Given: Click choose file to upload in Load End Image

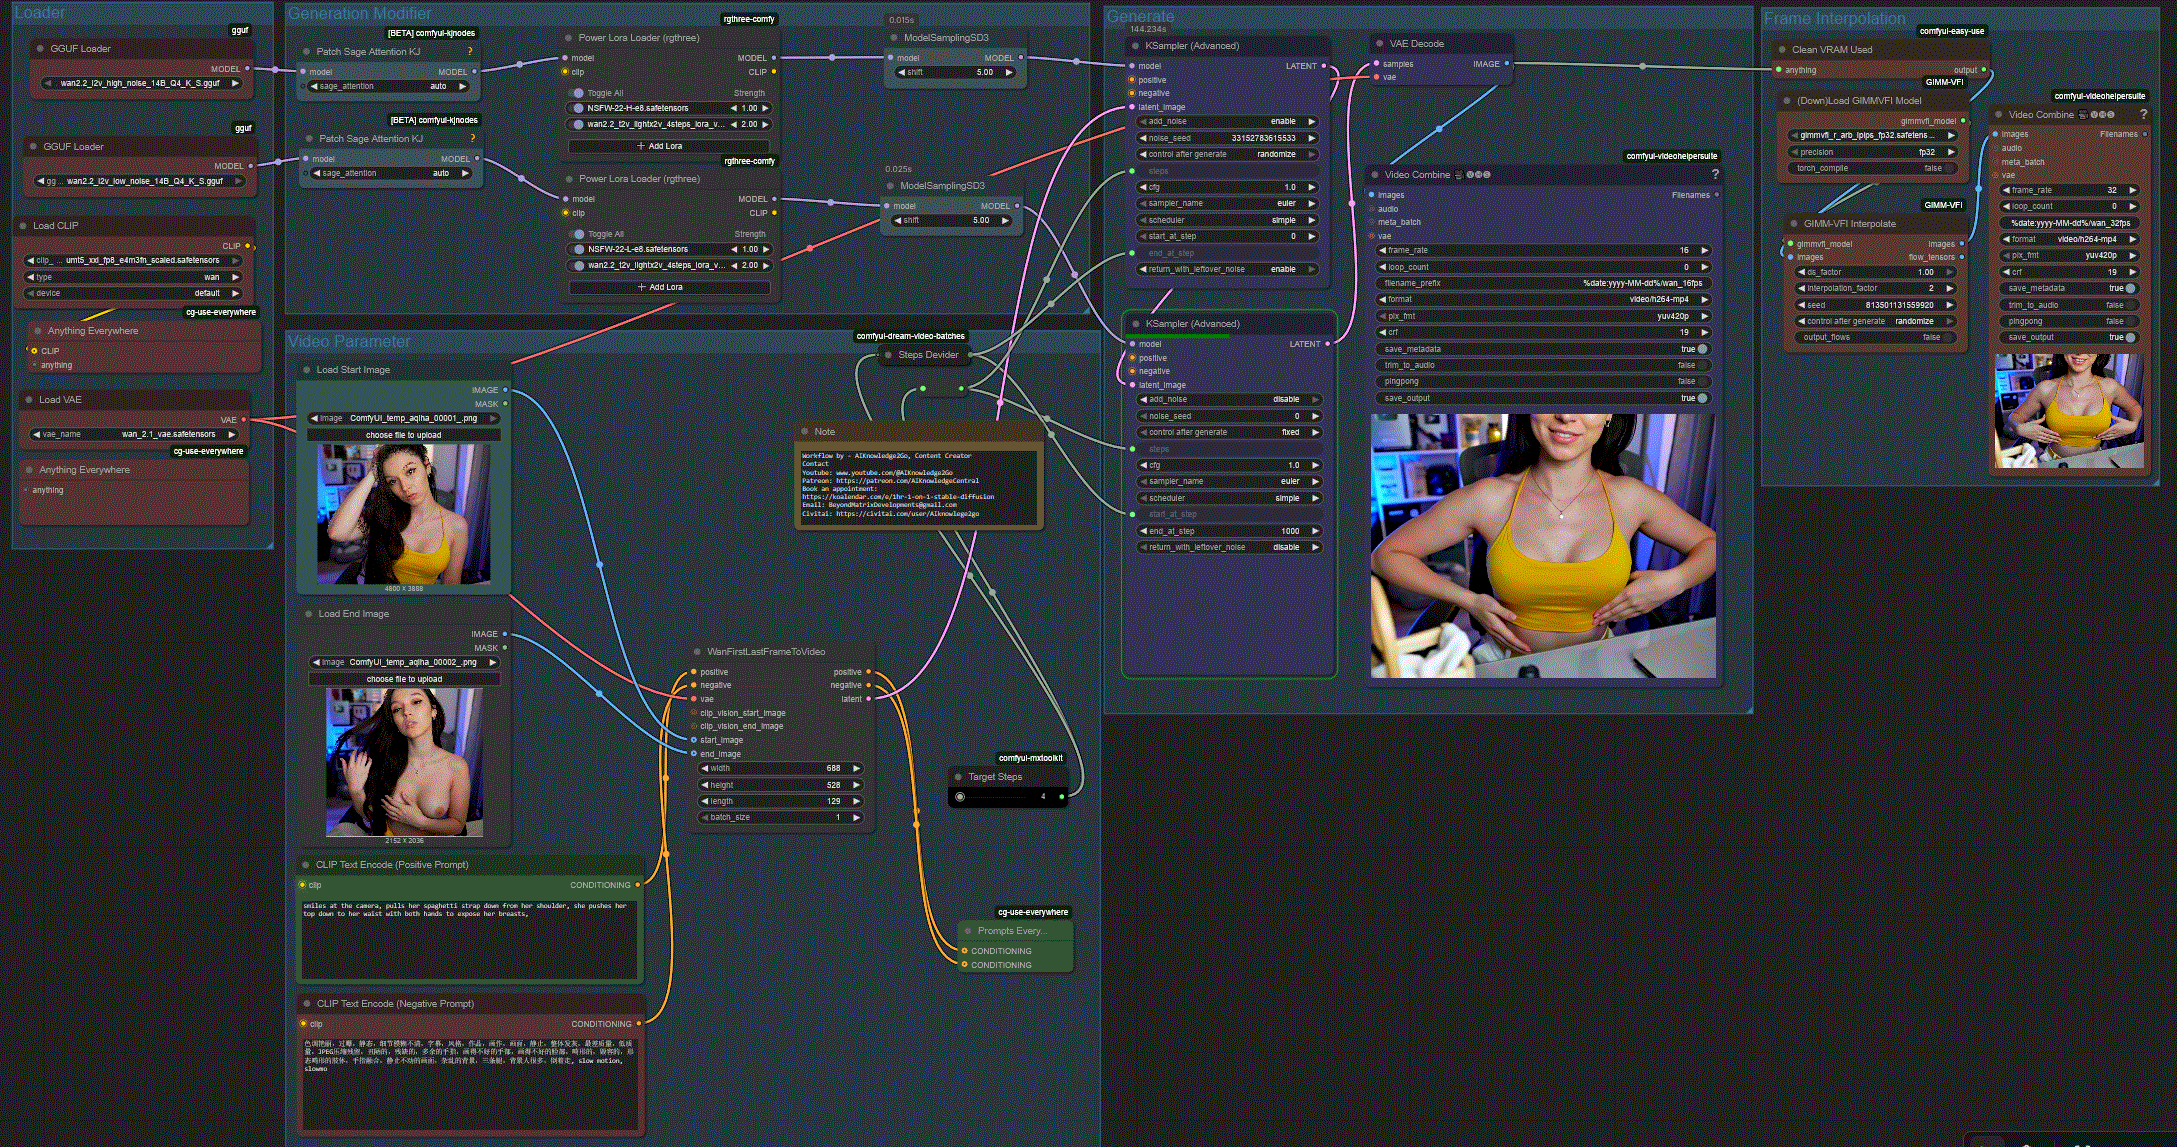Looking at the screenshot, I should (404, 679).
